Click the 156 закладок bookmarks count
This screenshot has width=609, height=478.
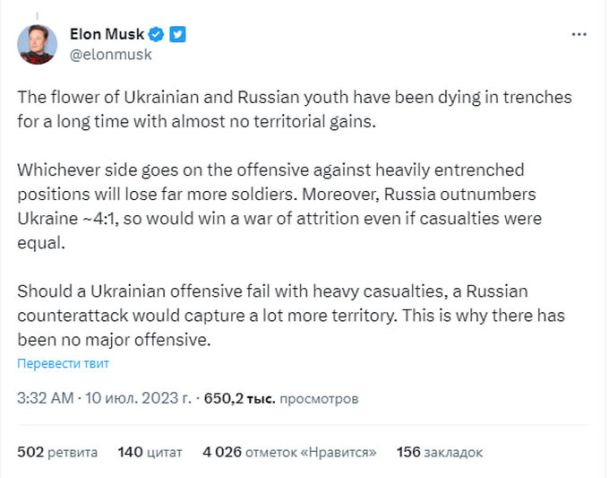[x=440, y=452]
